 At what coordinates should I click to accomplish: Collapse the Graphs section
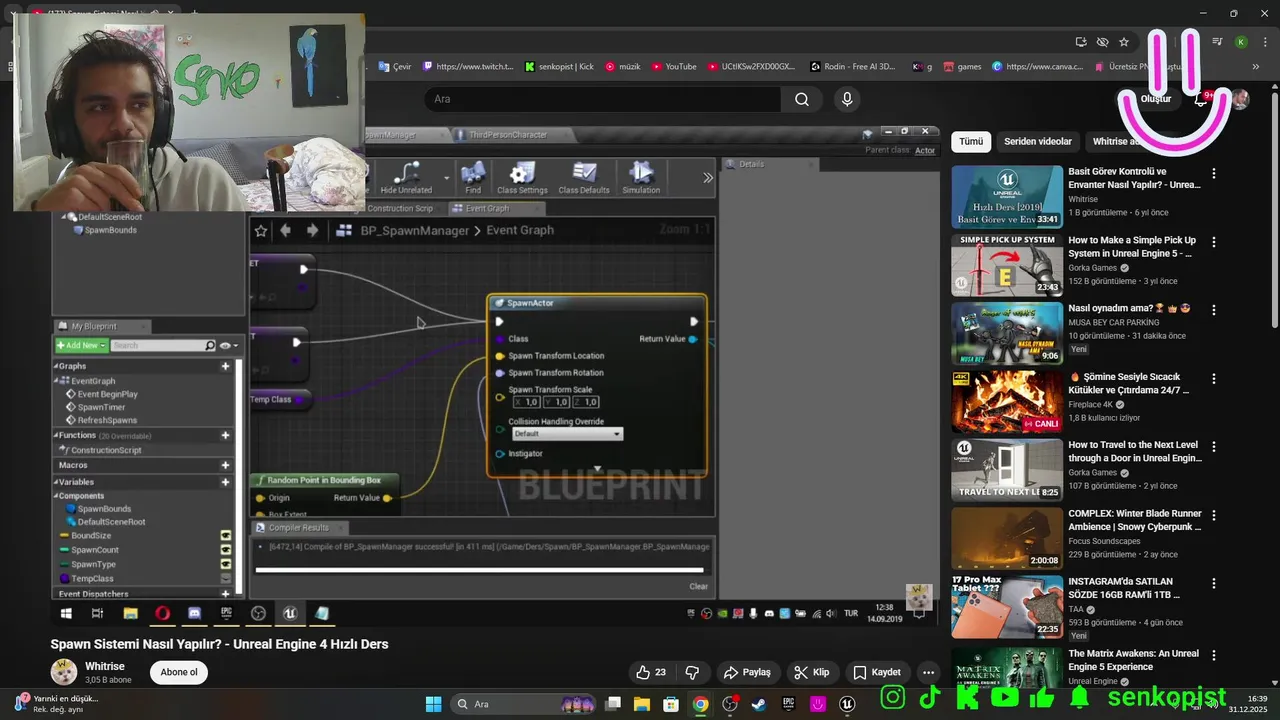point(57,366)
